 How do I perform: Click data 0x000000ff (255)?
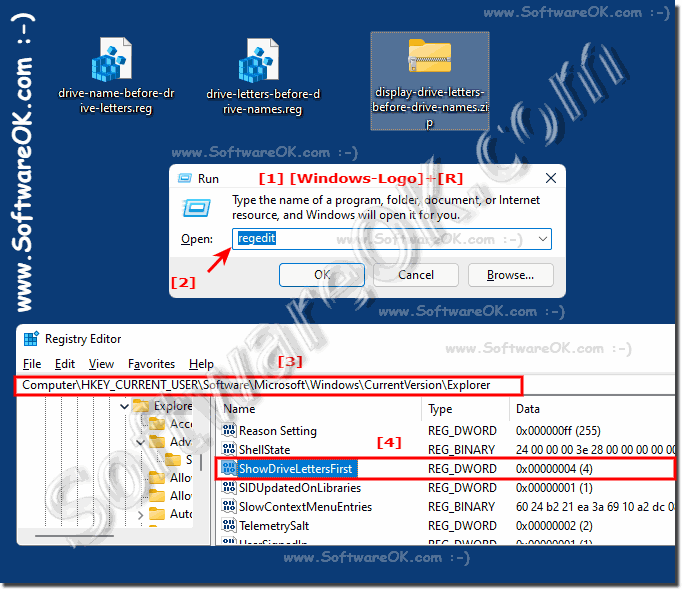558,431
